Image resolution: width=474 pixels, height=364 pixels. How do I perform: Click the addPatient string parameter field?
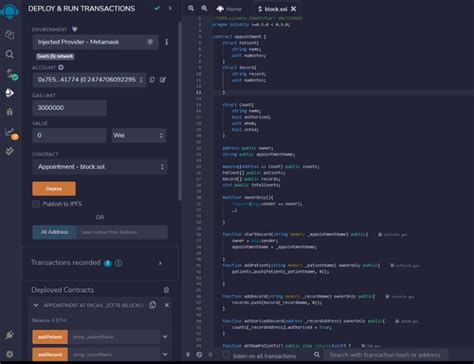coord(114,337)
